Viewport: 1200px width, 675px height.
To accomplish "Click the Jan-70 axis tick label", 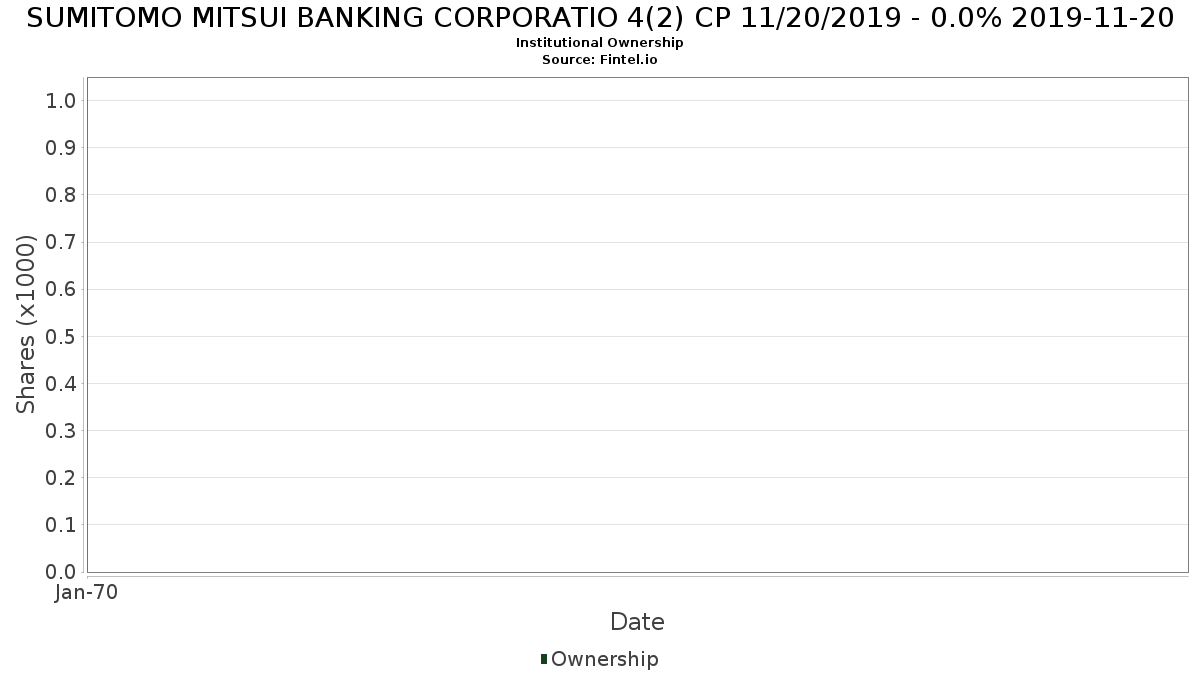I will (x=86, y=592).
